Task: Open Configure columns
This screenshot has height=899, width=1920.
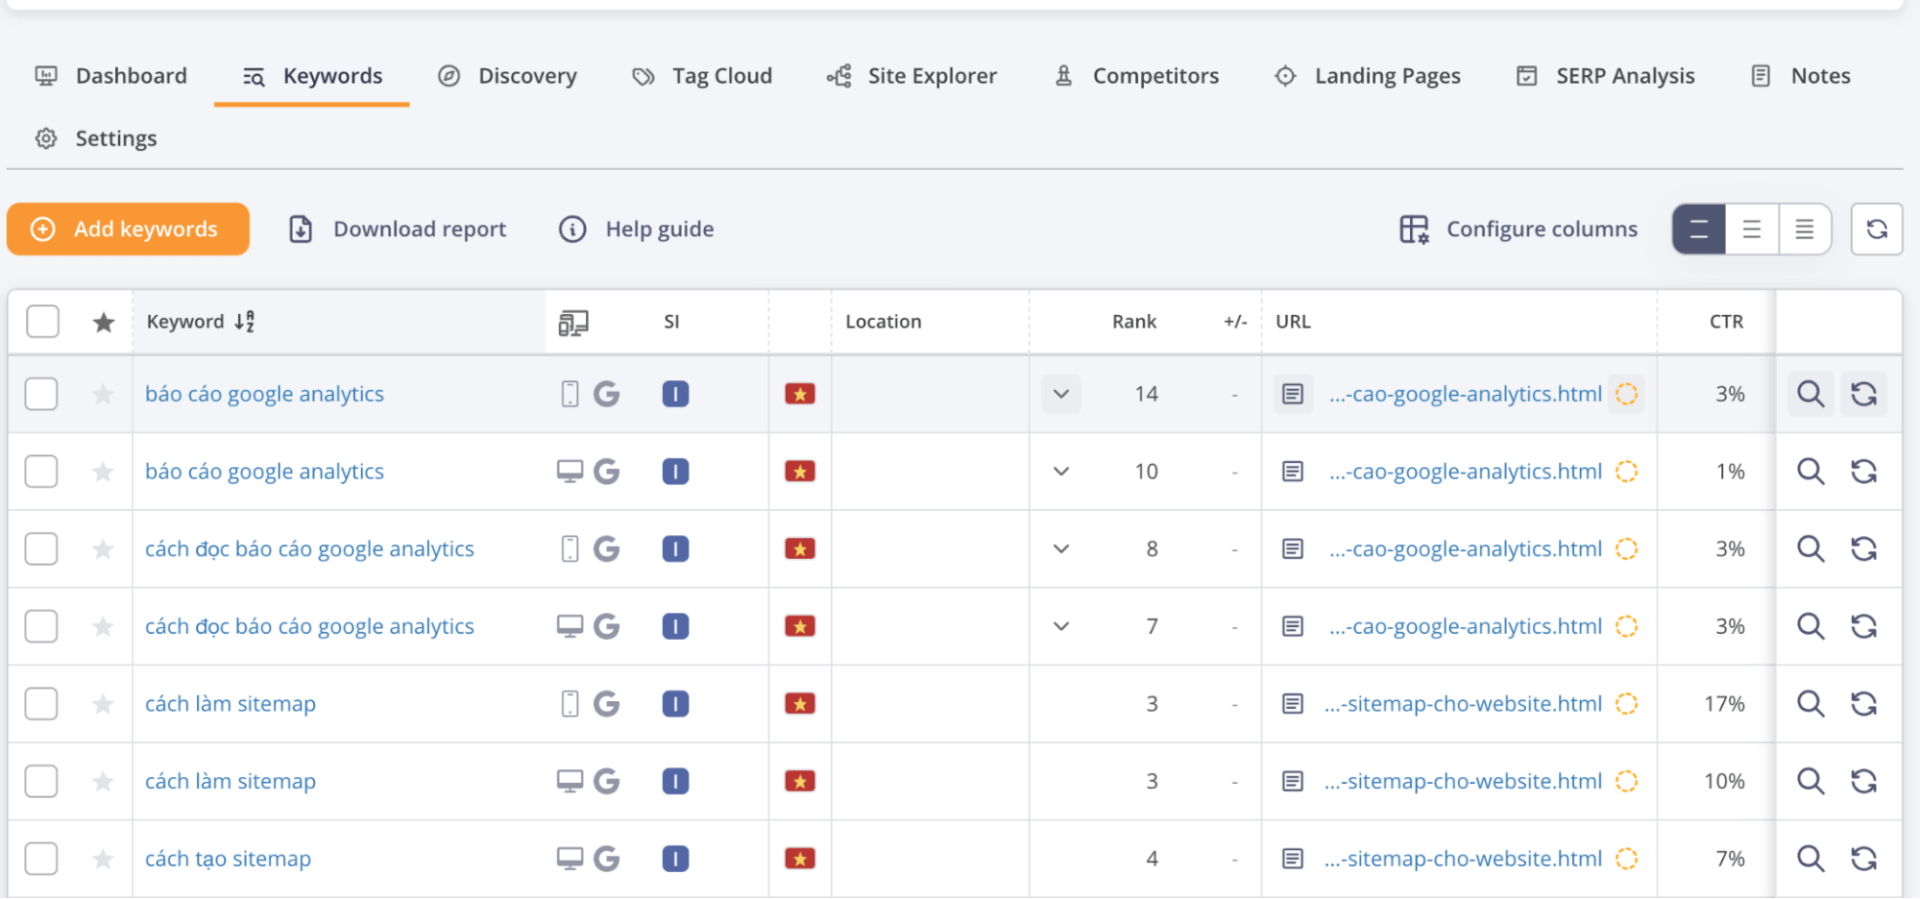Action: [1518, 229]
